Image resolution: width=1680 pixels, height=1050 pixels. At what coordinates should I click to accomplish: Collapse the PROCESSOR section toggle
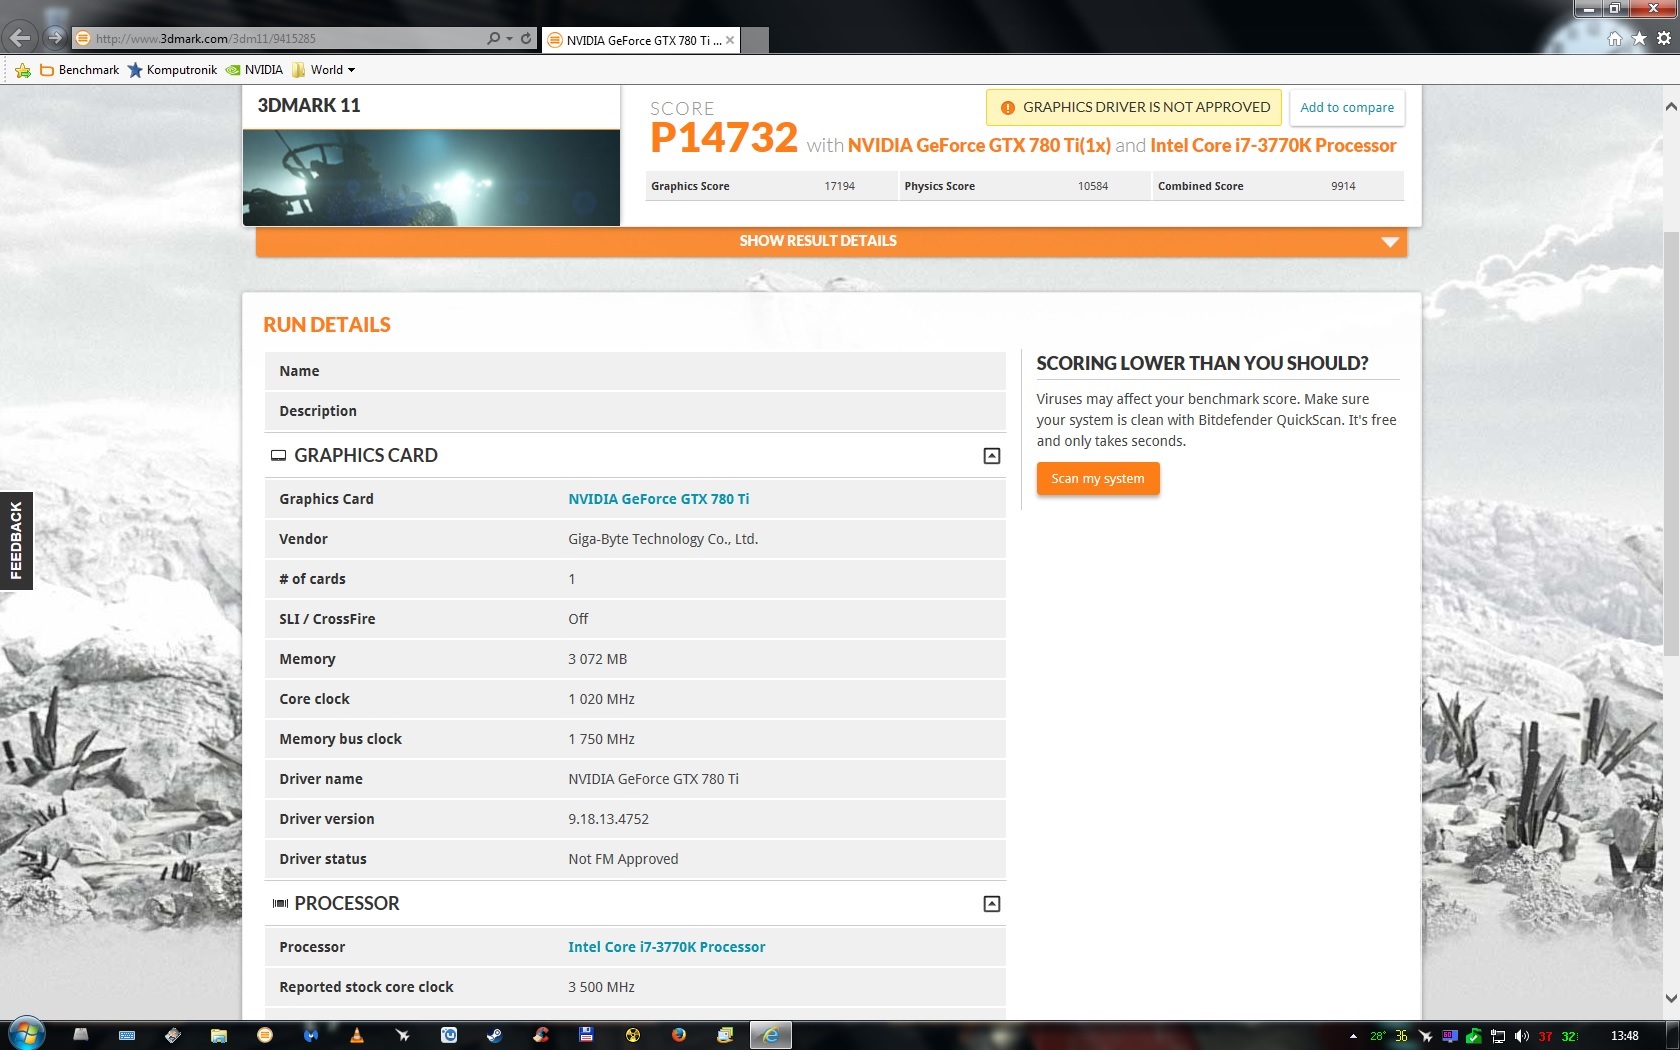tap(992, 904)
